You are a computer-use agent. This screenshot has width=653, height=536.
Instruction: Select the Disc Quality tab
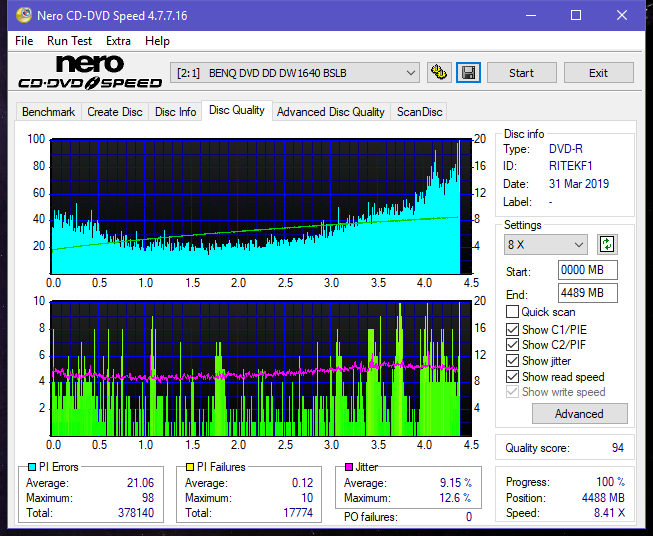coord(237,110)
